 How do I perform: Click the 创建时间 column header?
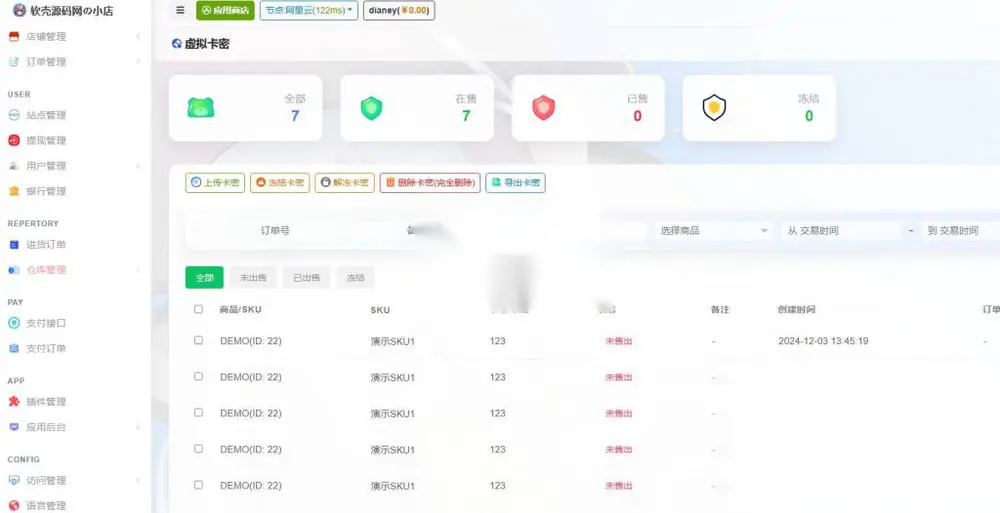point(797,309)
